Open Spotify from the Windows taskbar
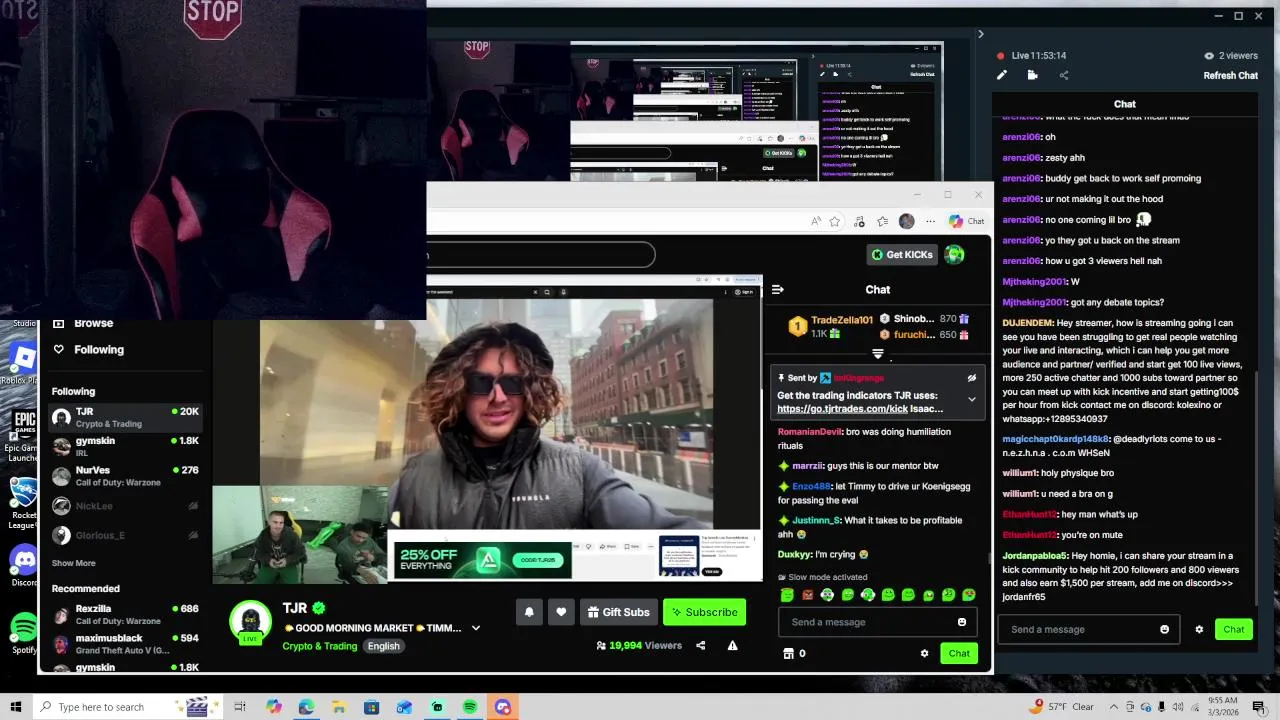 (470, 707)
